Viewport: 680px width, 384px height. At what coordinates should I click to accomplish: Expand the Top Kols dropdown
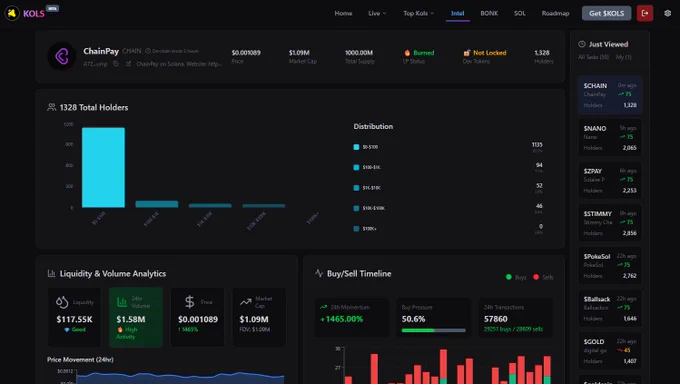pos(418,13)
